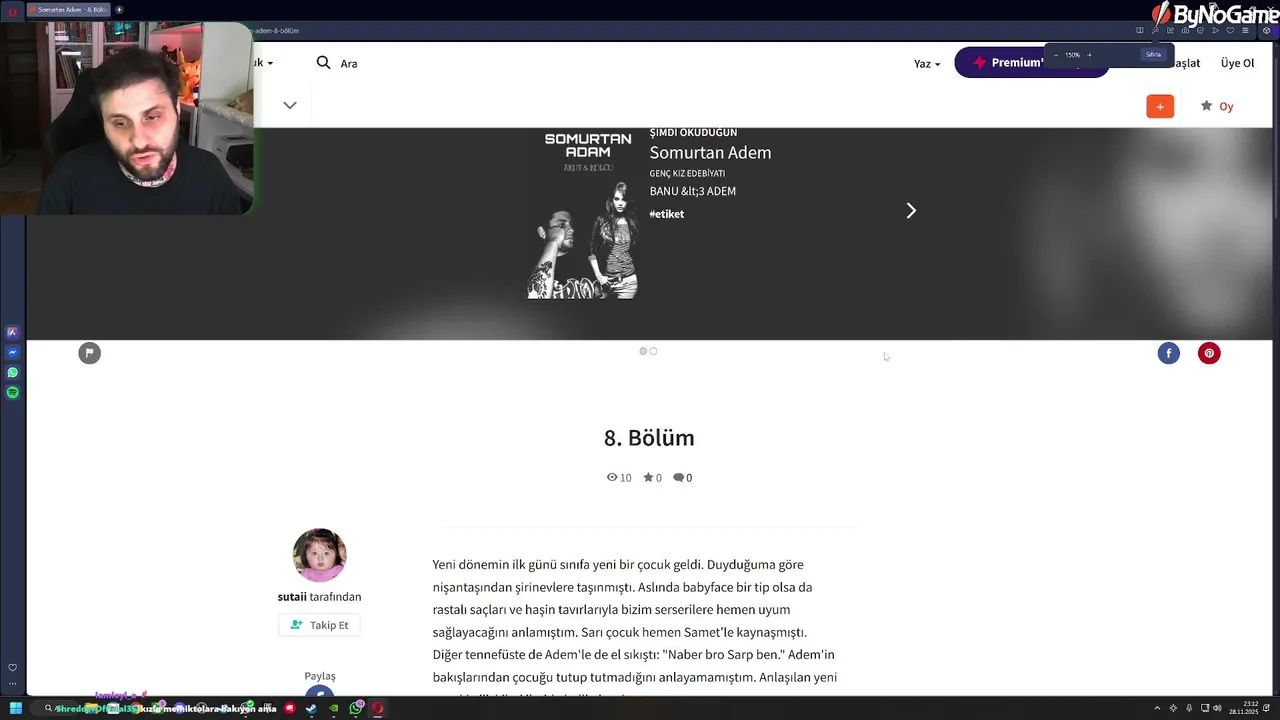
Task: Open the Opera GX taskbar icon
Action: click(x=378, y=708)
